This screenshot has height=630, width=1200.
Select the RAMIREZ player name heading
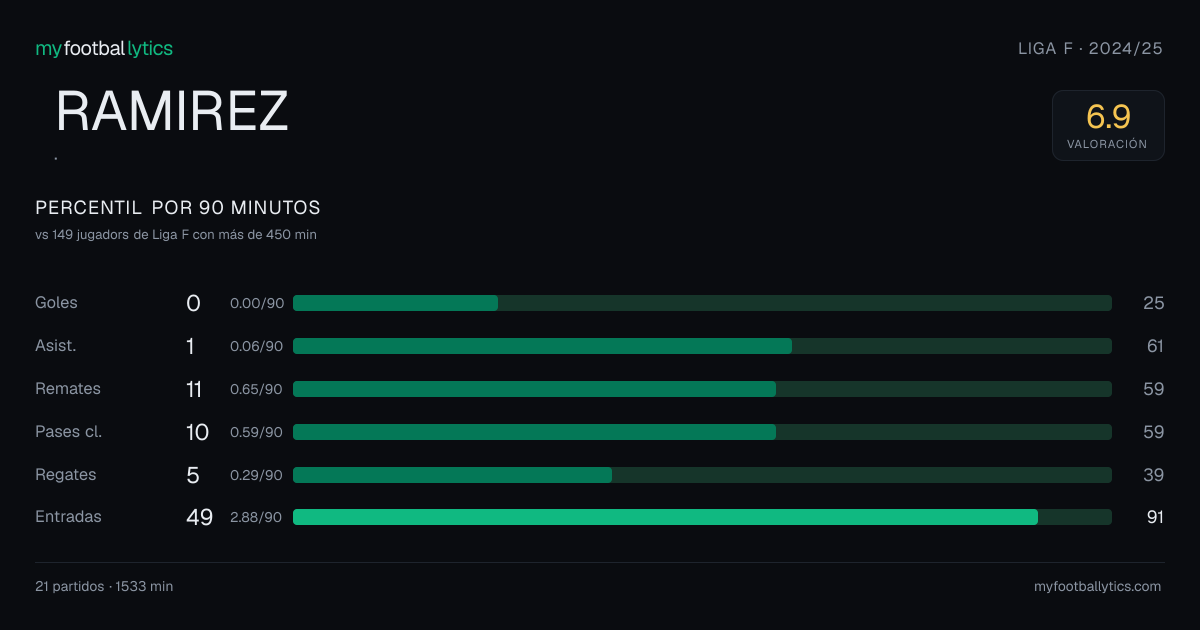172,111
